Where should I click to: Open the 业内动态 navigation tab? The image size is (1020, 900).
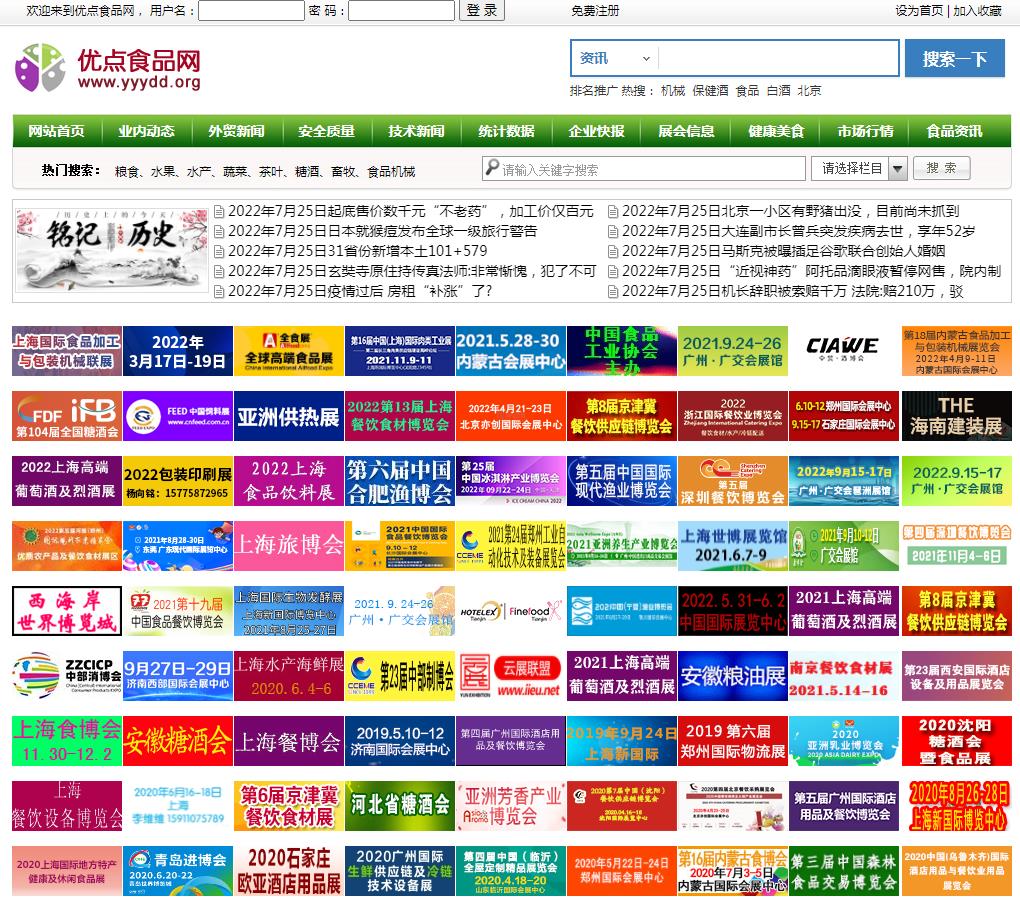coord(146,131)
